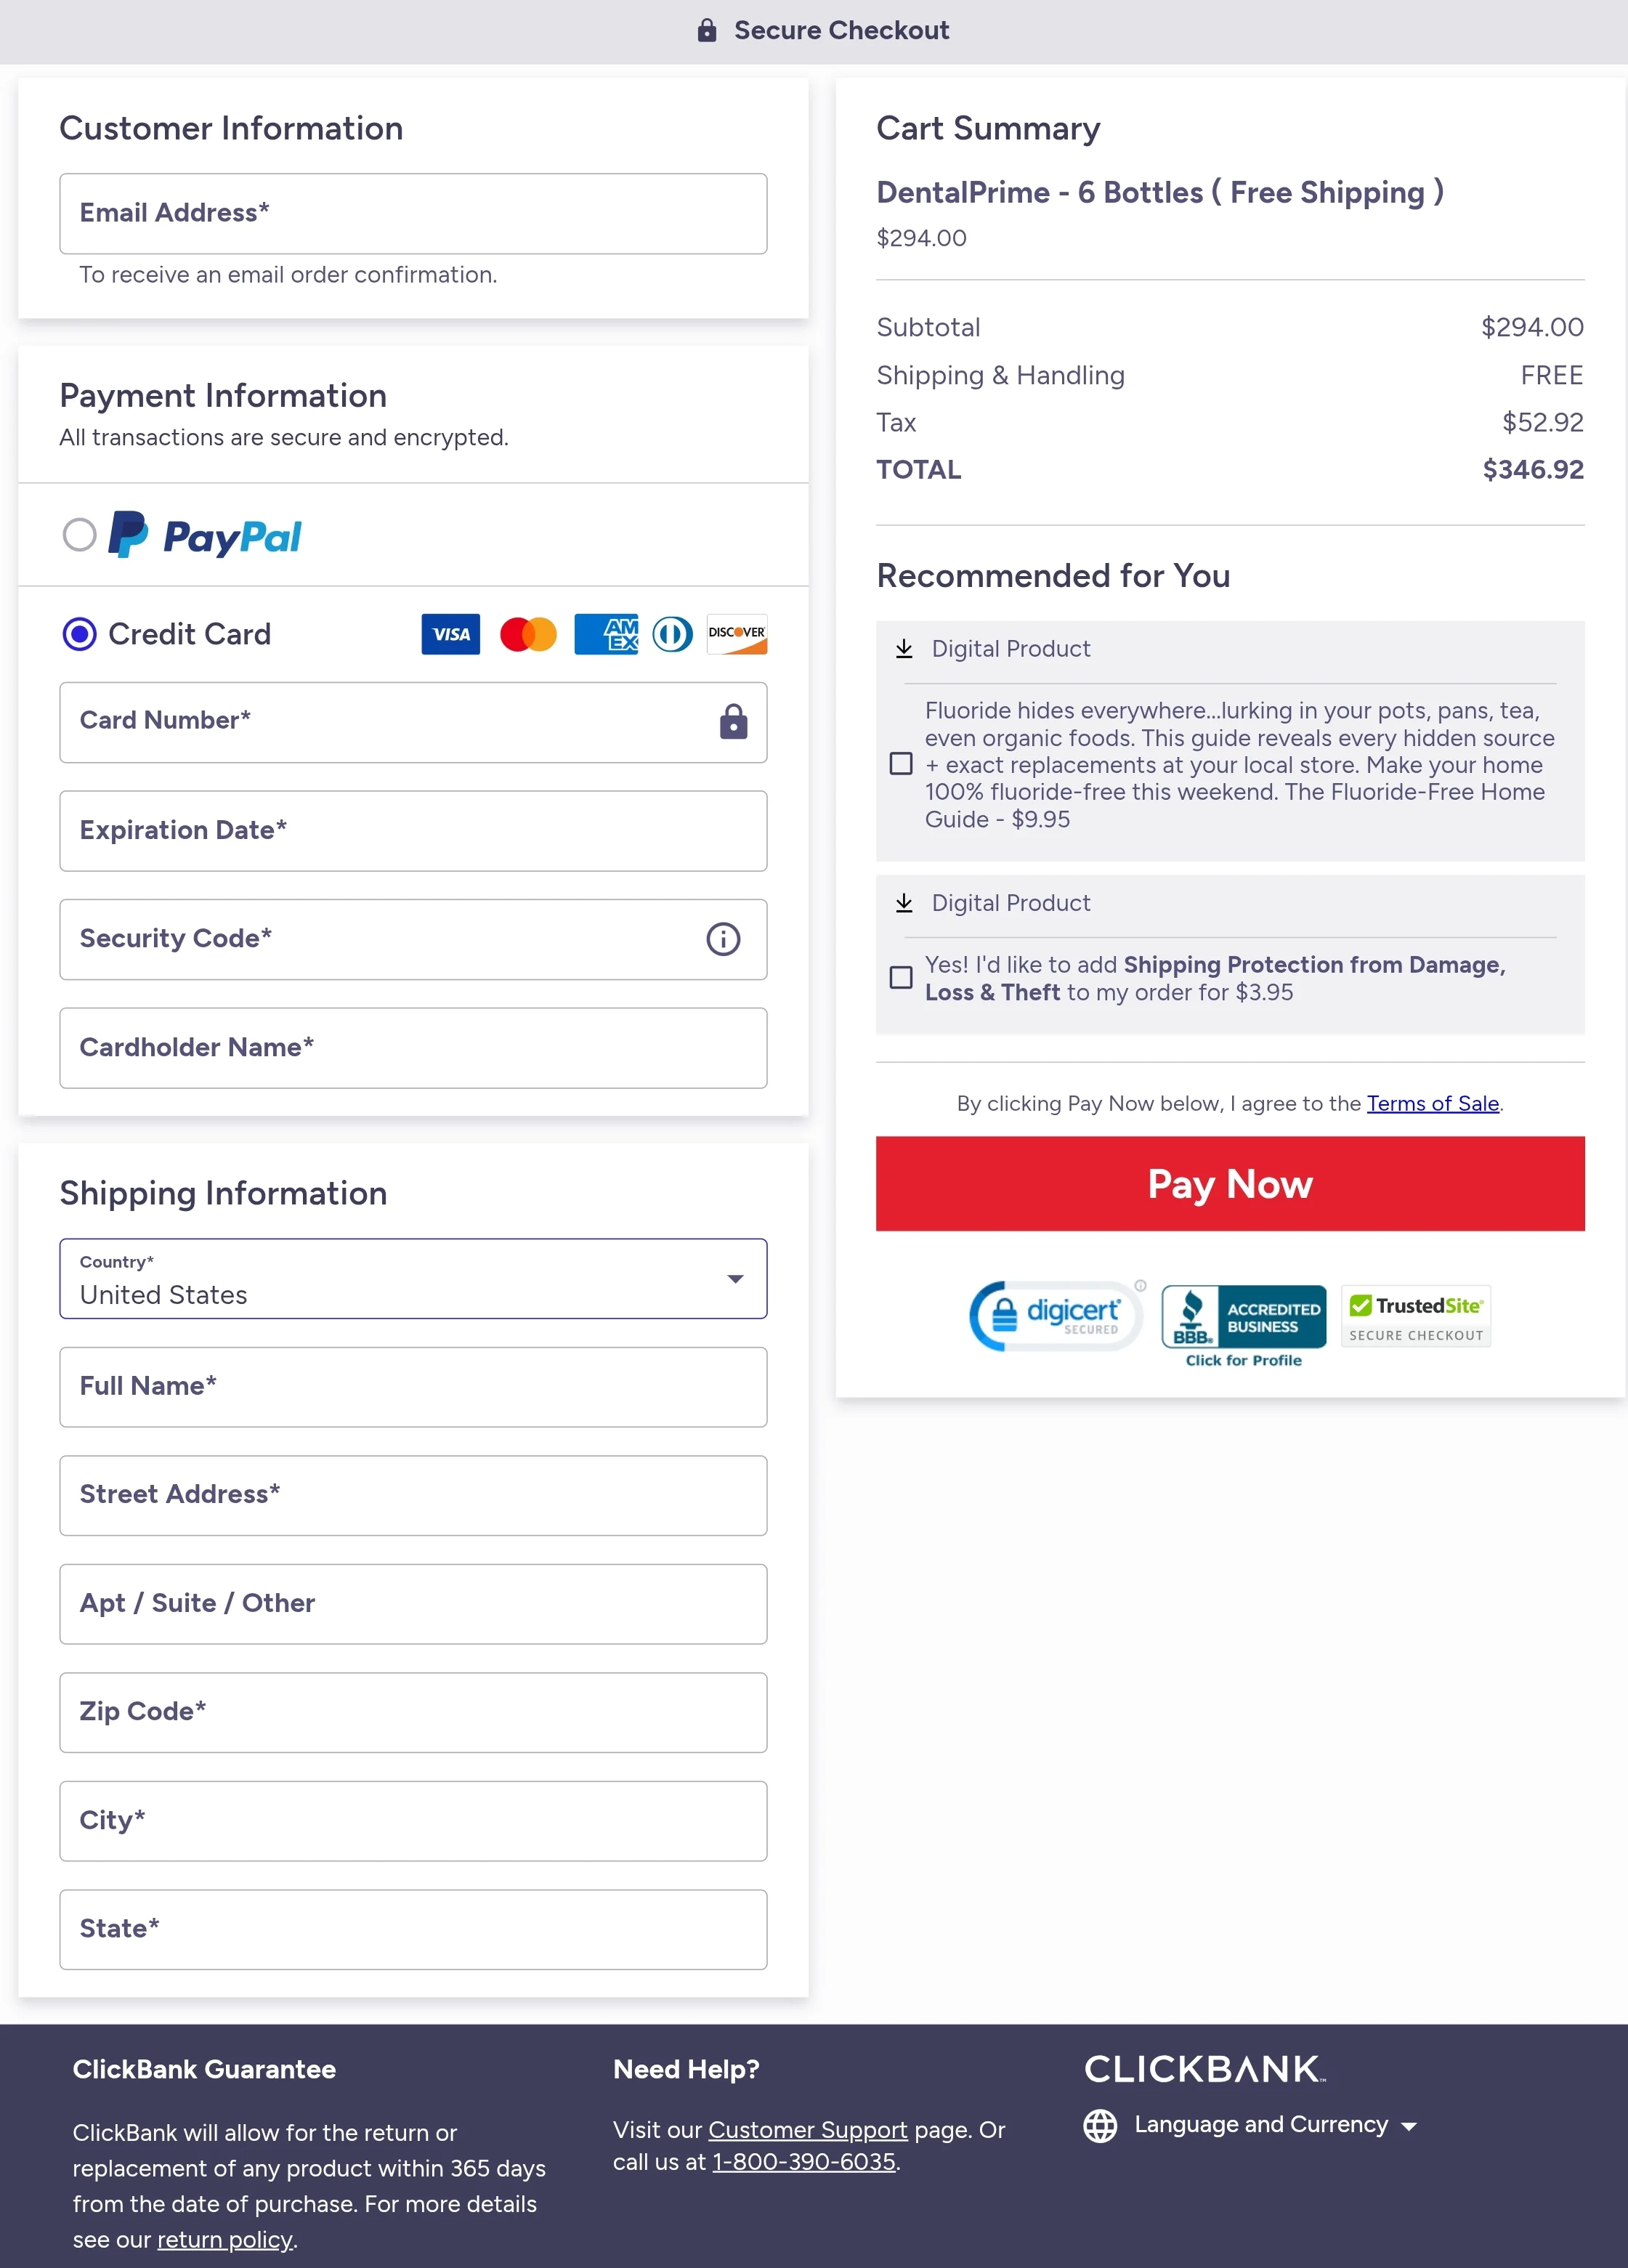This screenshot has width=1628, height=2268.
Task: Select PayPal as payment method
Action: point(79,536)
